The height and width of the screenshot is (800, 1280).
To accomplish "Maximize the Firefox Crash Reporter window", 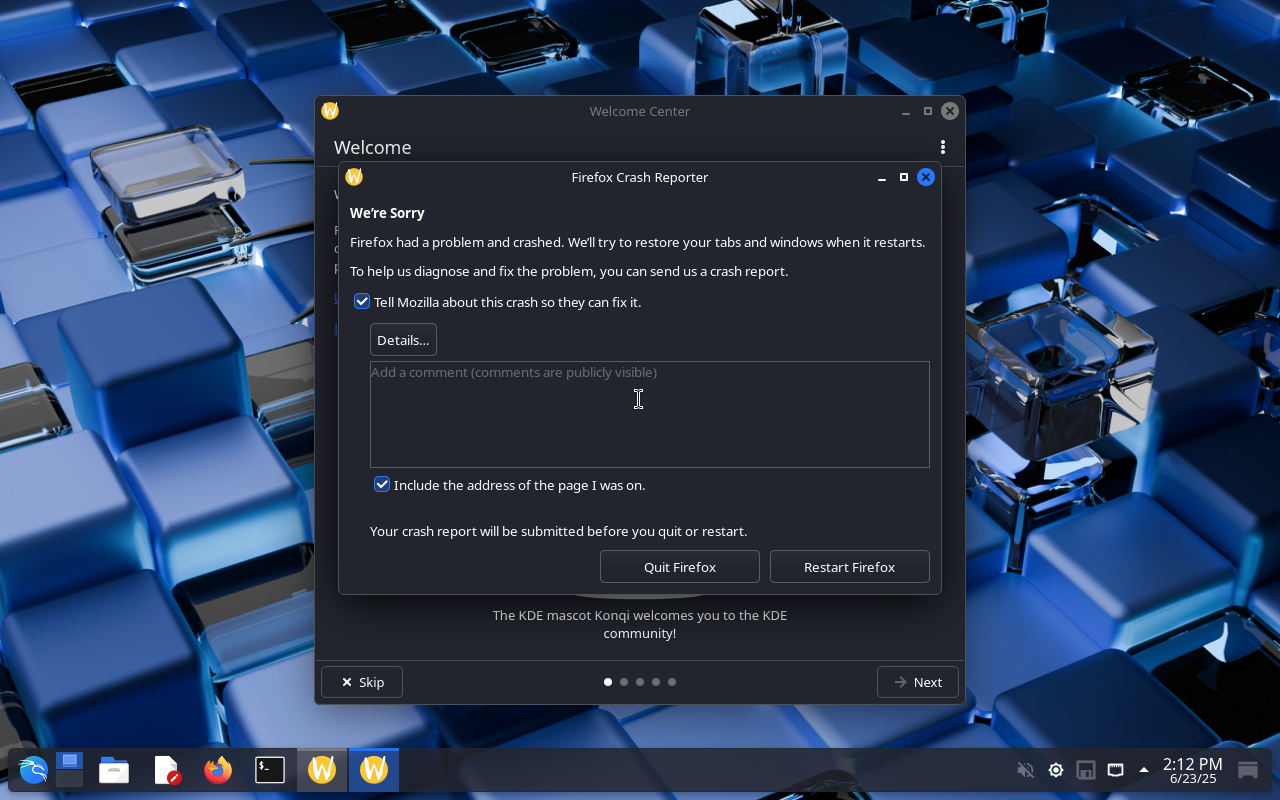I will click(904, 177).
